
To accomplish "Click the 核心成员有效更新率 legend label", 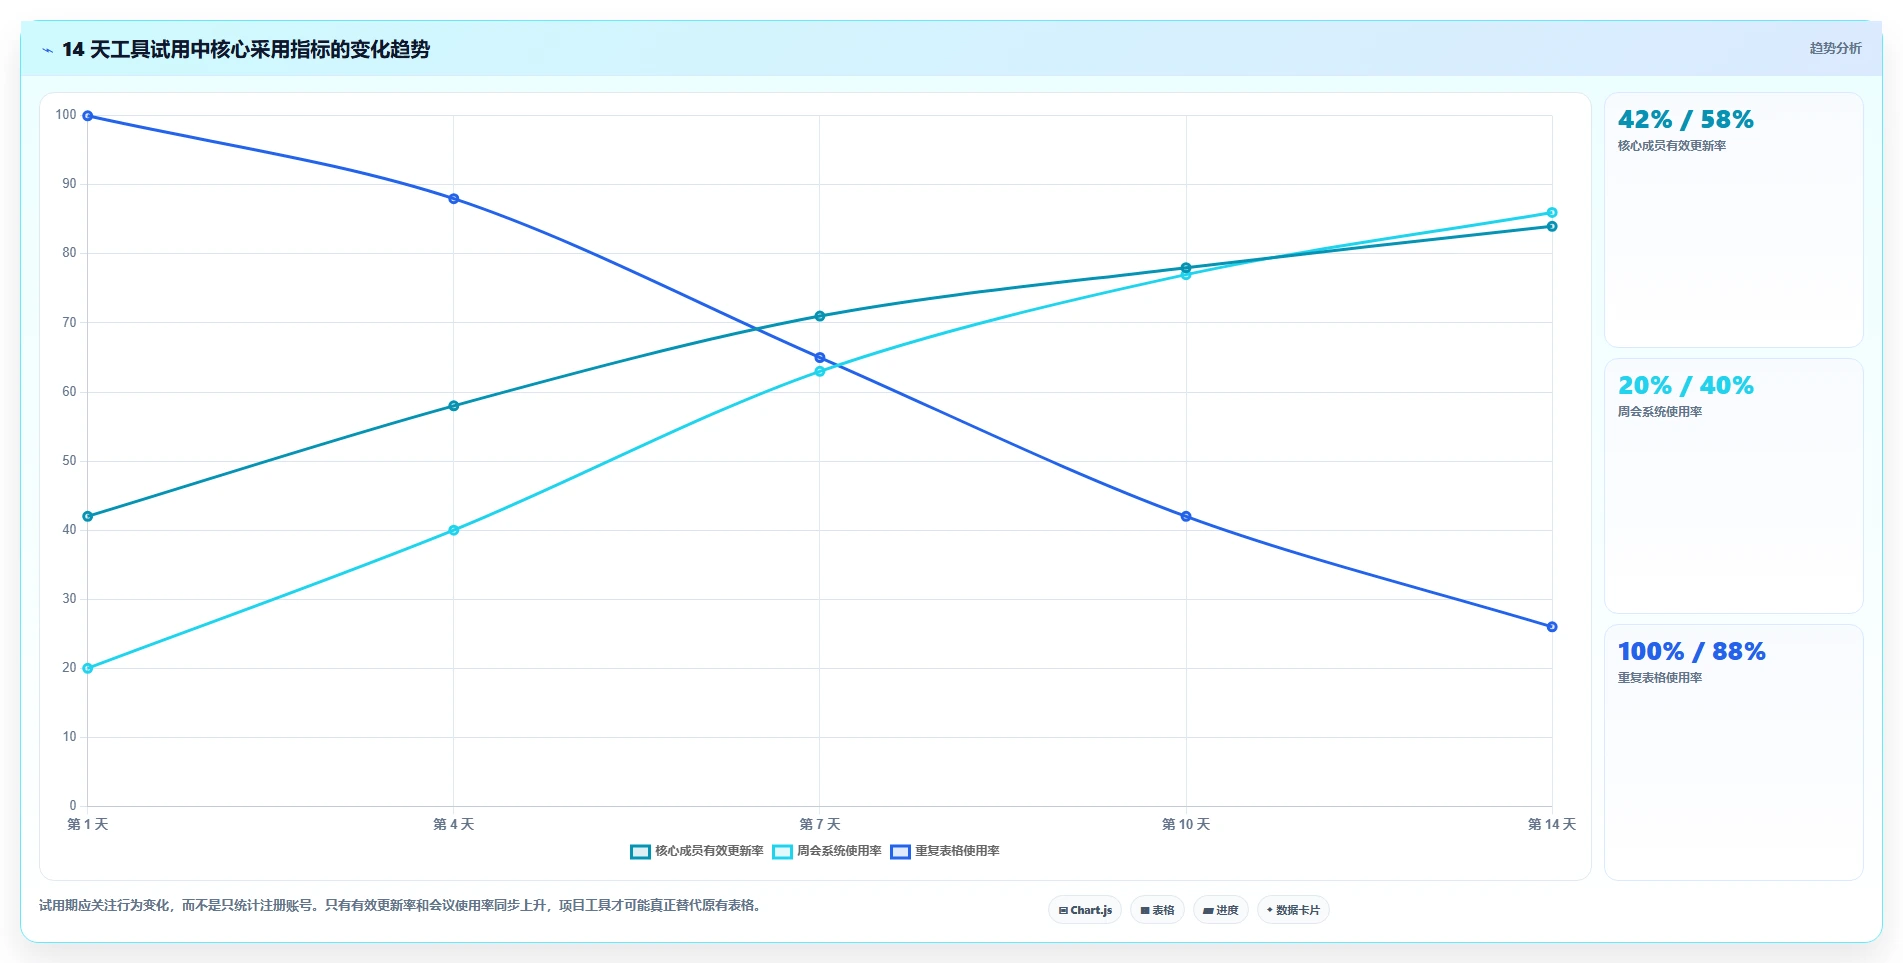I will point(709,851).
